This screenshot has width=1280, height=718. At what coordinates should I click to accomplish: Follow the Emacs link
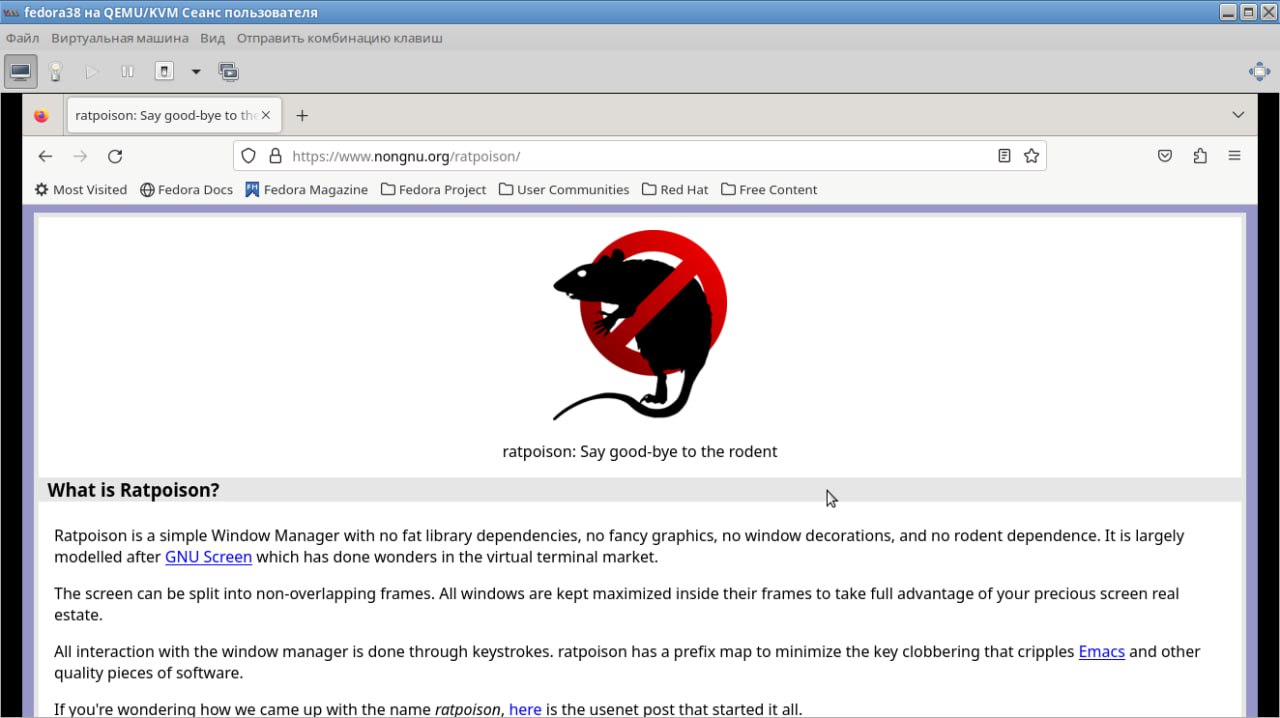(1101, 651)
